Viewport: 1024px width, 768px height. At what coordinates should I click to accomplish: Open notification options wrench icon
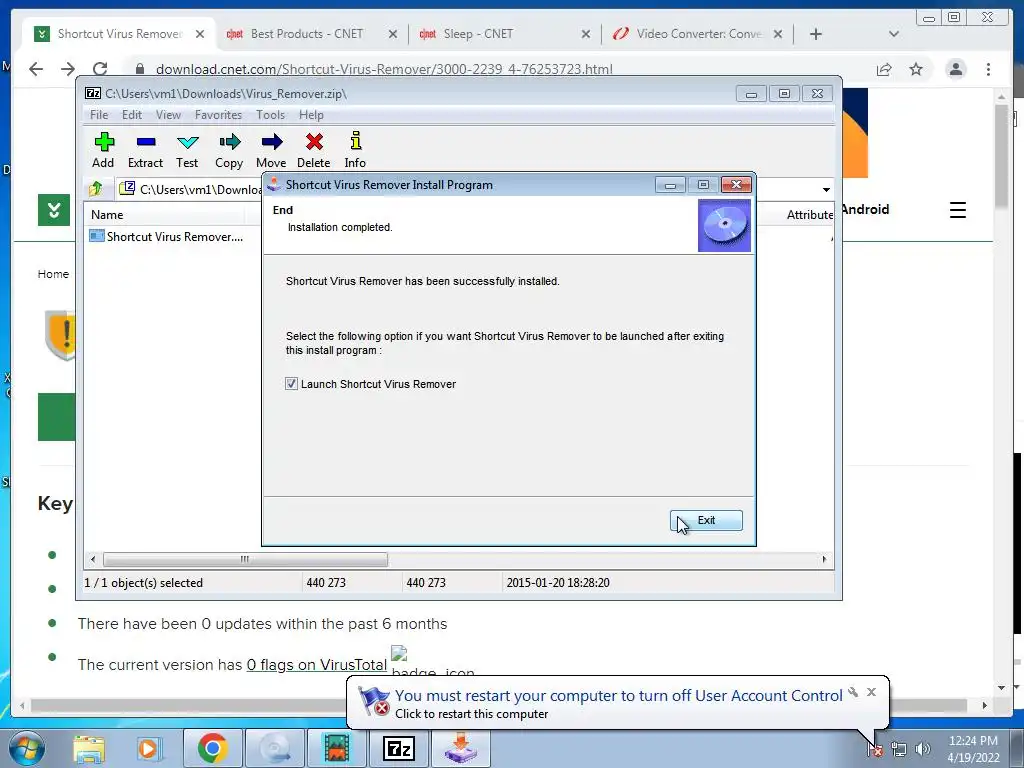(x=853, y=692)
